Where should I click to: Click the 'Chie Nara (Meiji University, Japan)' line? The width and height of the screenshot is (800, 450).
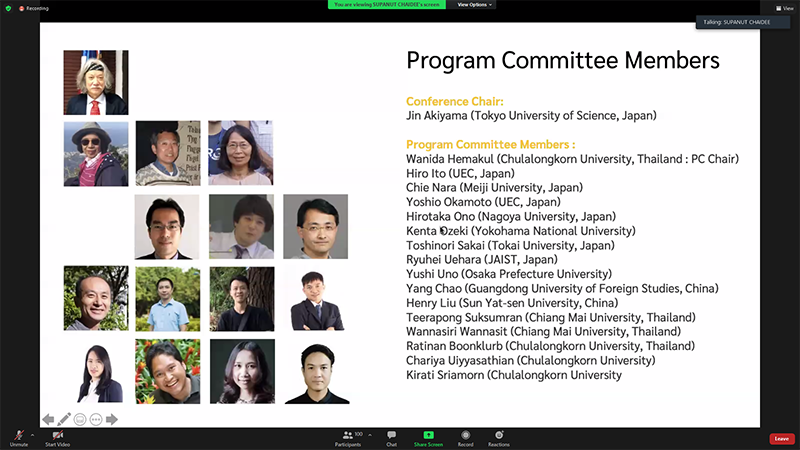tap(494, 188)
